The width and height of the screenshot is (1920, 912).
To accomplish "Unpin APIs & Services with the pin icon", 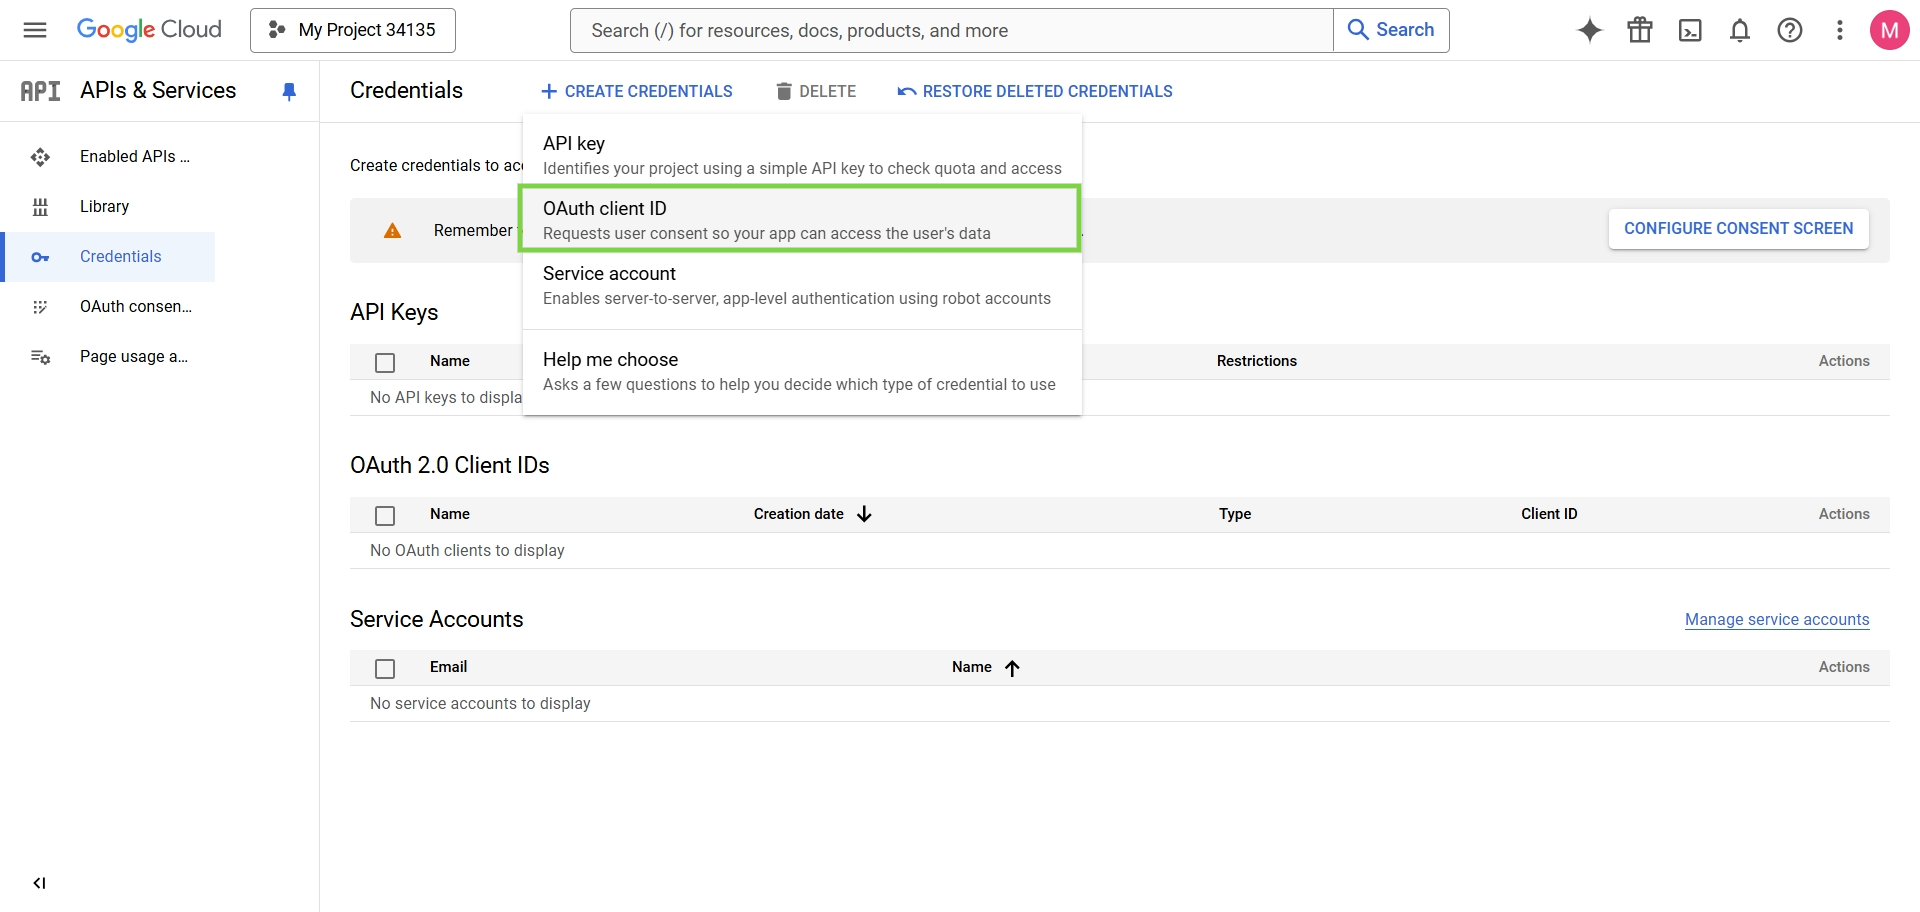I will (x=289, y=92).
